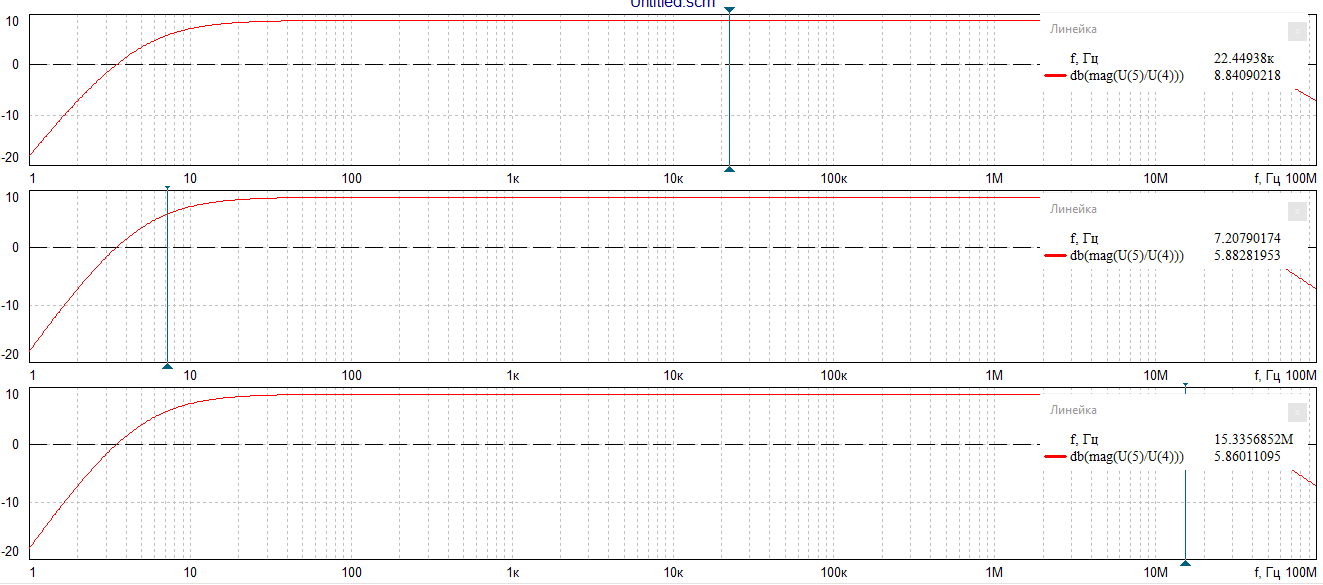1323x585 pixels.
Task: Select gain value 8.84090218
Action: (x=1246, y=75)
